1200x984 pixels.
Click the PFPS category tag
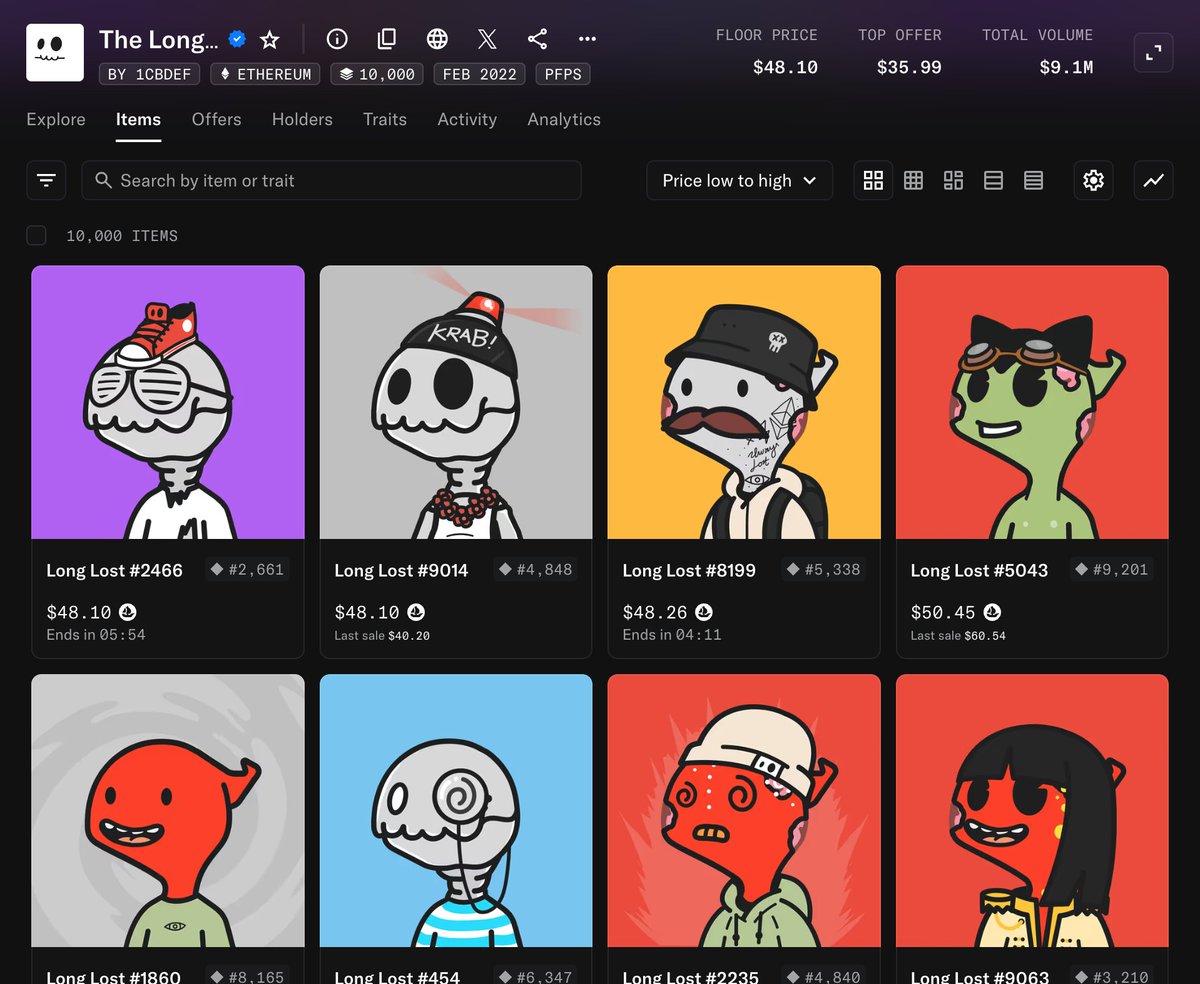click(563, 74)
